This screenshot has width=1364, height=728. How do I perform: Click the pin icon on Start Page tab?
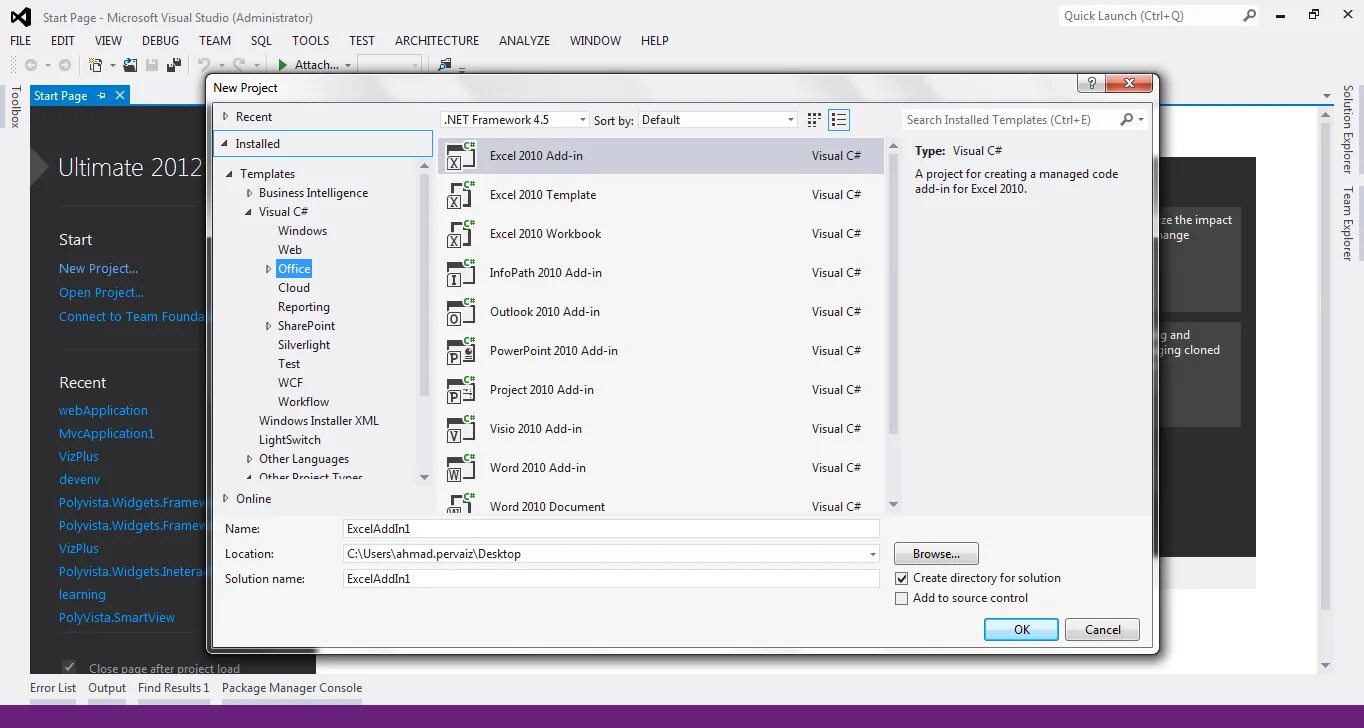tap(102, 96)
